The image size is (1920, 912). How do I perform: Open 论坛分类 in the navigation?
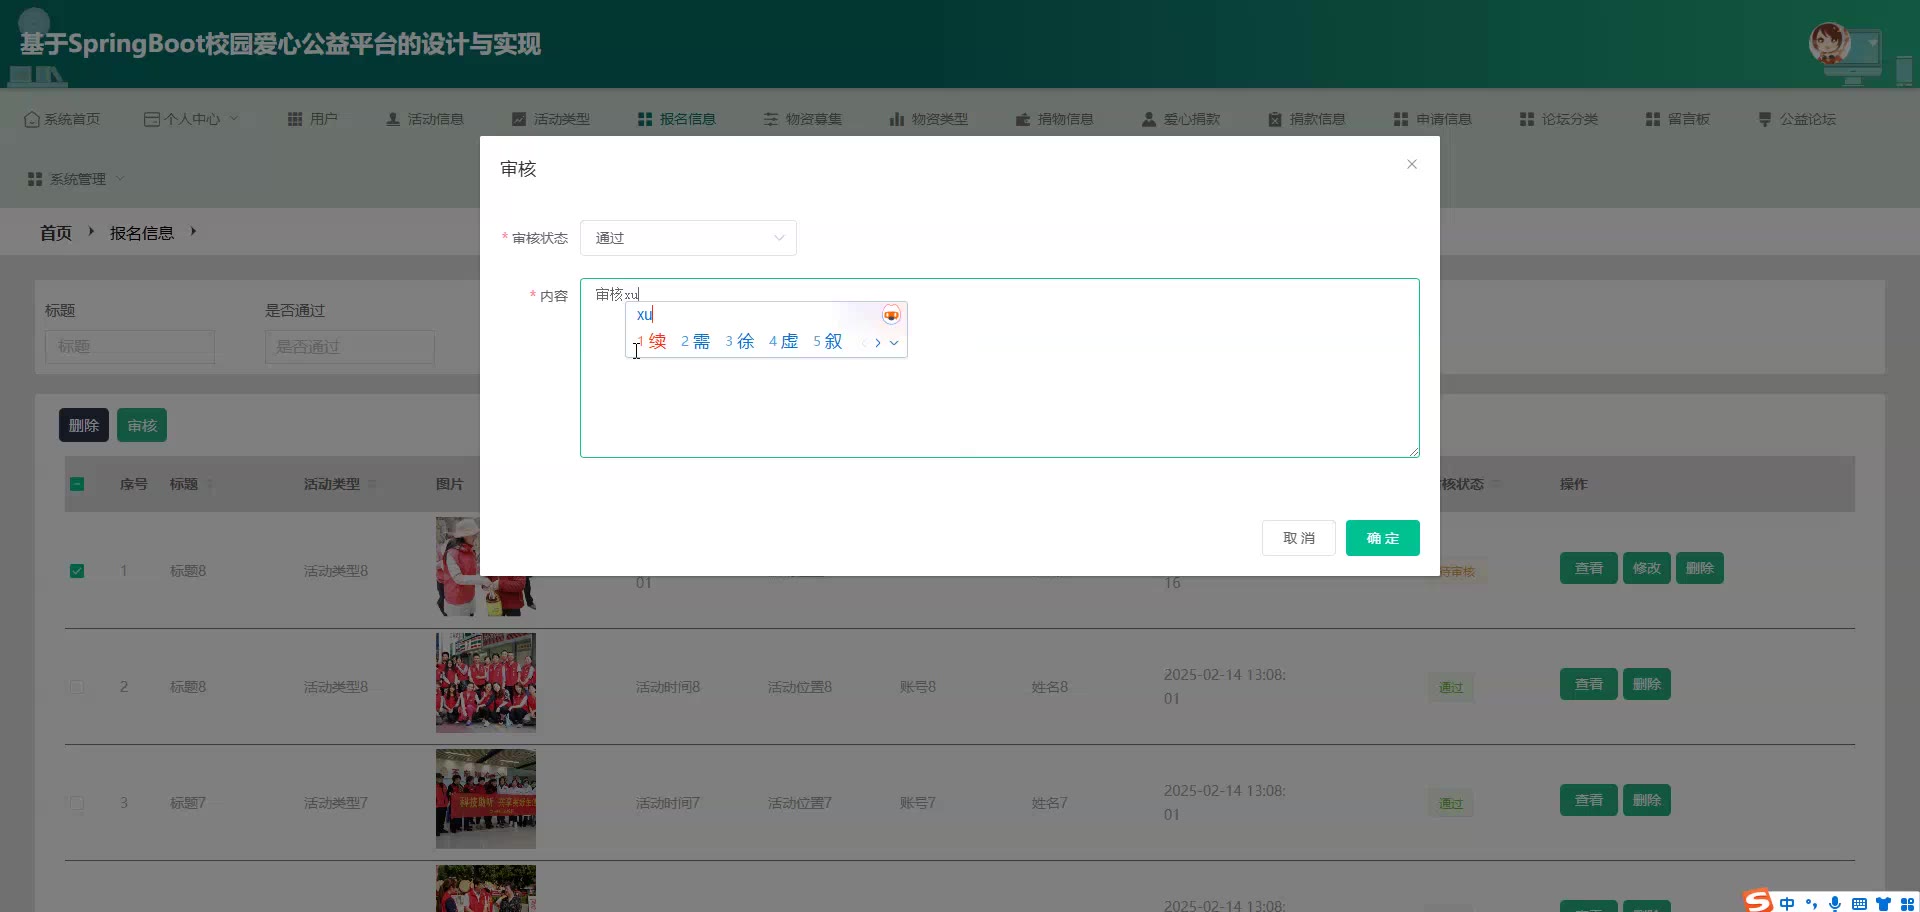[x=1559, y=119]
